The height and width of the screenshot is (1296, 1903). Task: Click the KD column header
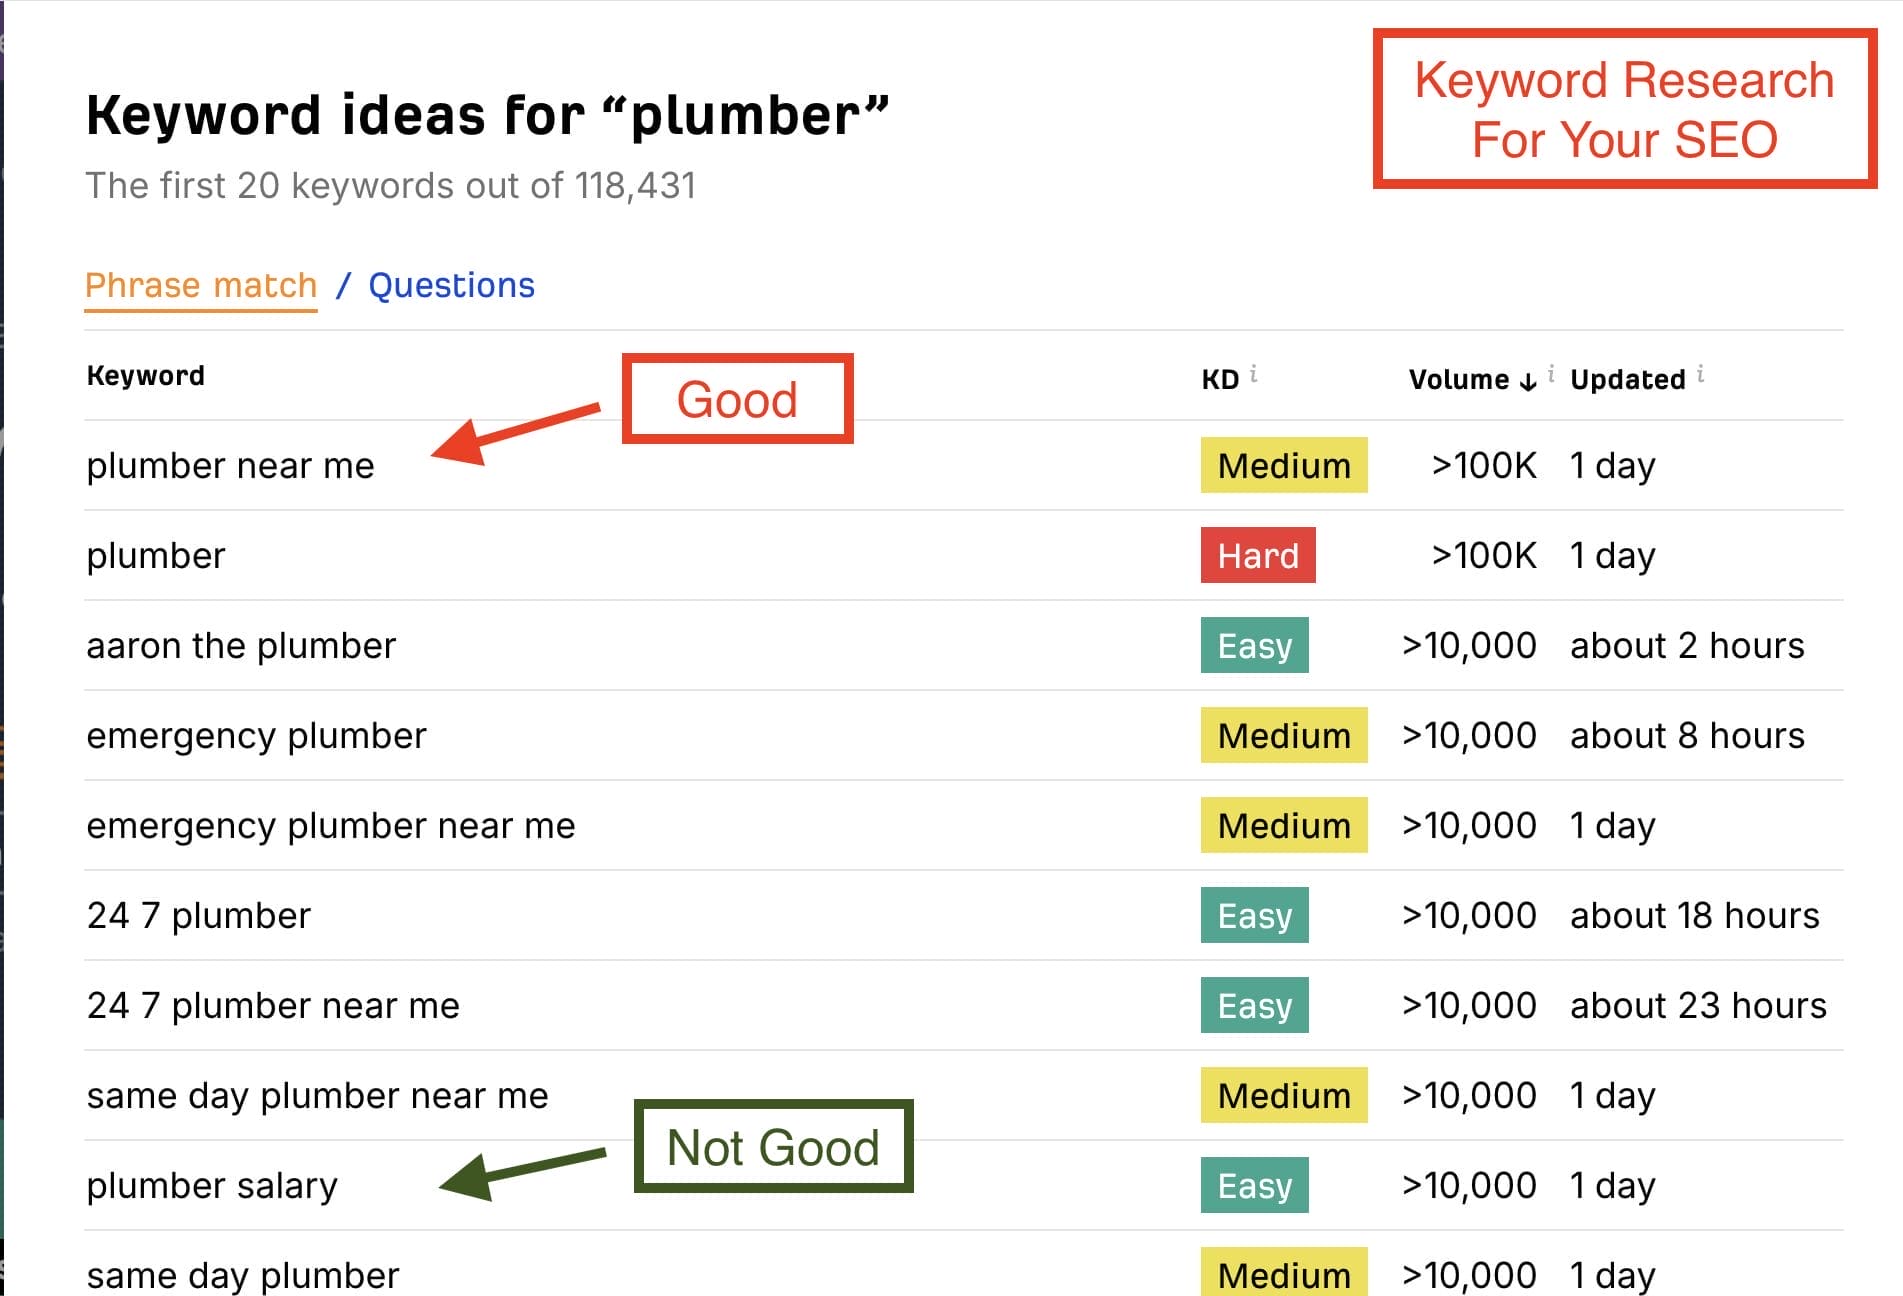1220,380
